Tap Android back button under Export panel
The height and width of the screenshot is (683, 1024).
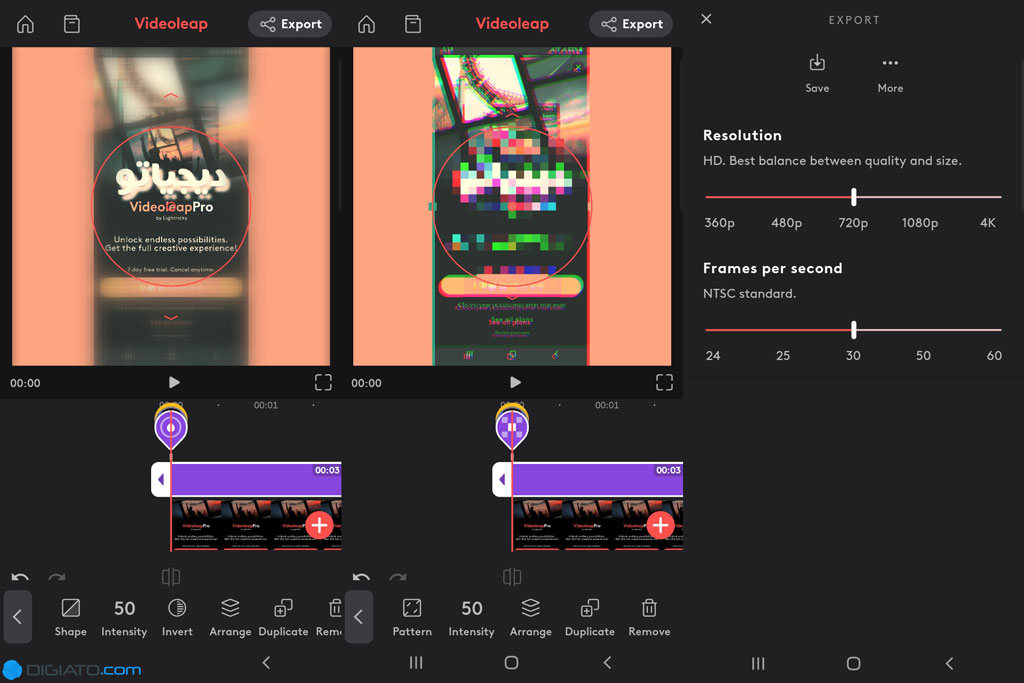click(x=950, y=663)
